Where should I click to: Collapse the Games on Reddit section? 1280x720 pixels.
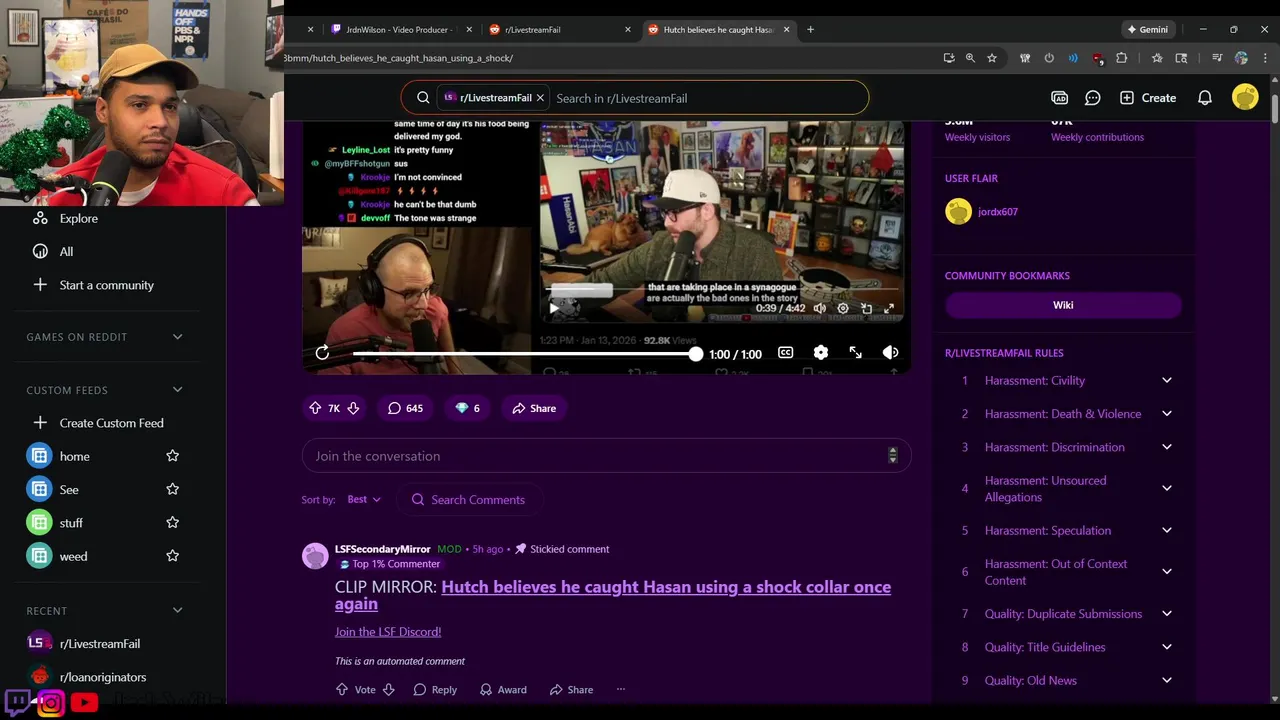pyautogui.click(x=178, y=337)
